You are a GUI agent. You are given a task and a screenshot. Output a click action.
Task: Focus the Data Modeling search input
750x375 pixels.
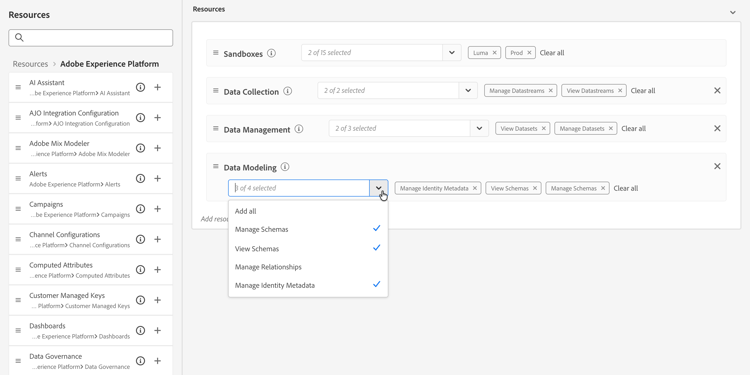click(x=299, y=188)
